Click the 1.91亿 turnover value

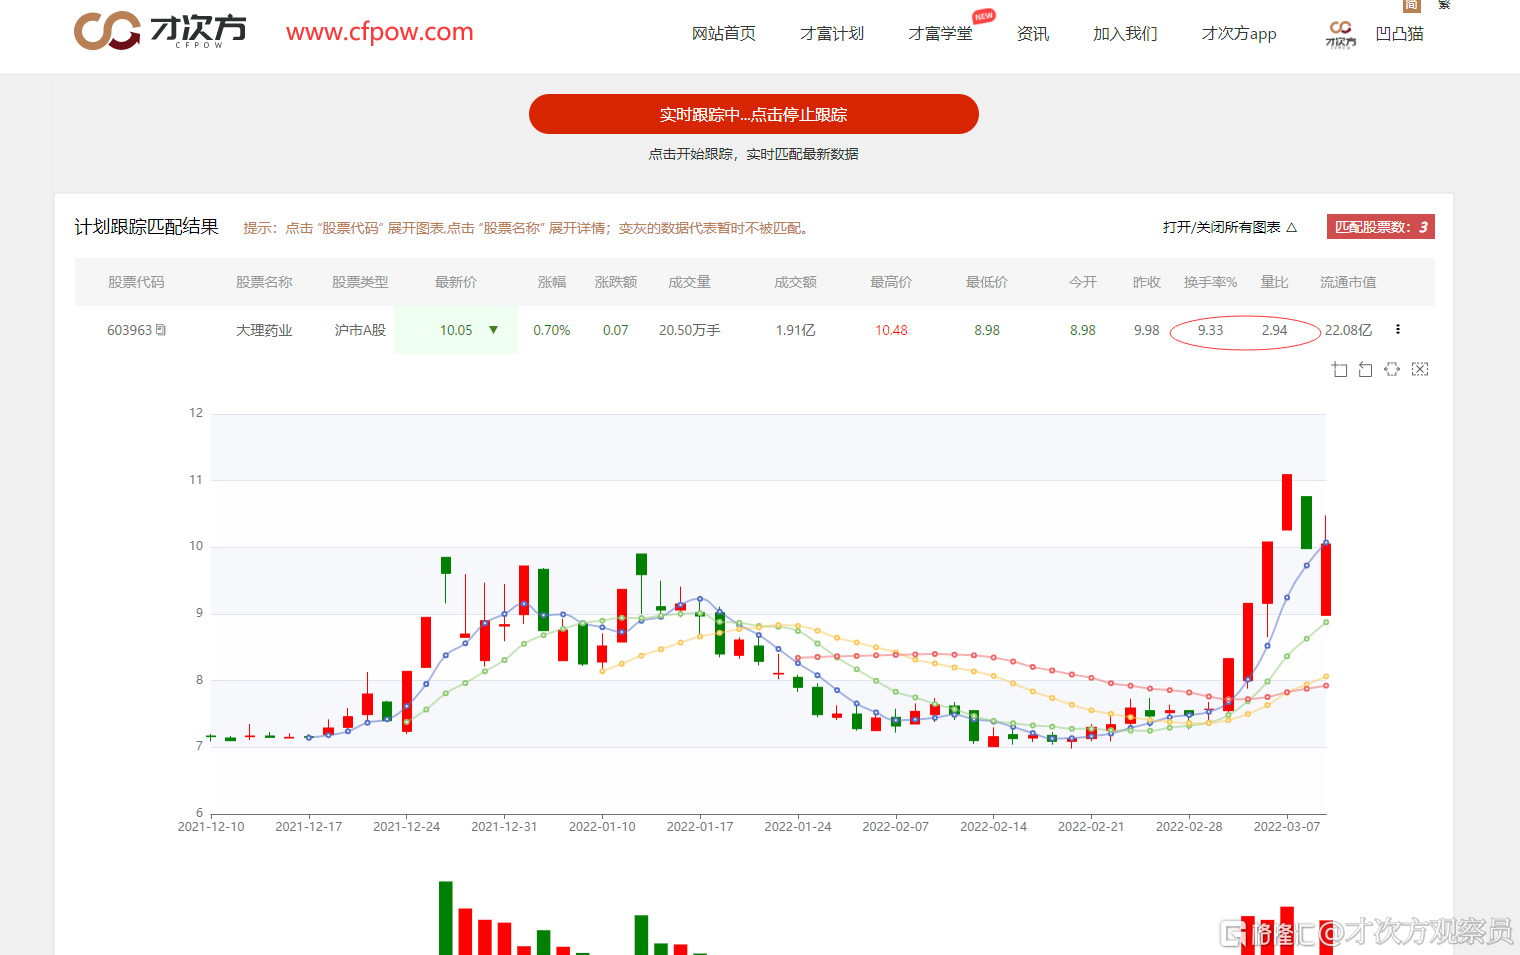(796, 330)
